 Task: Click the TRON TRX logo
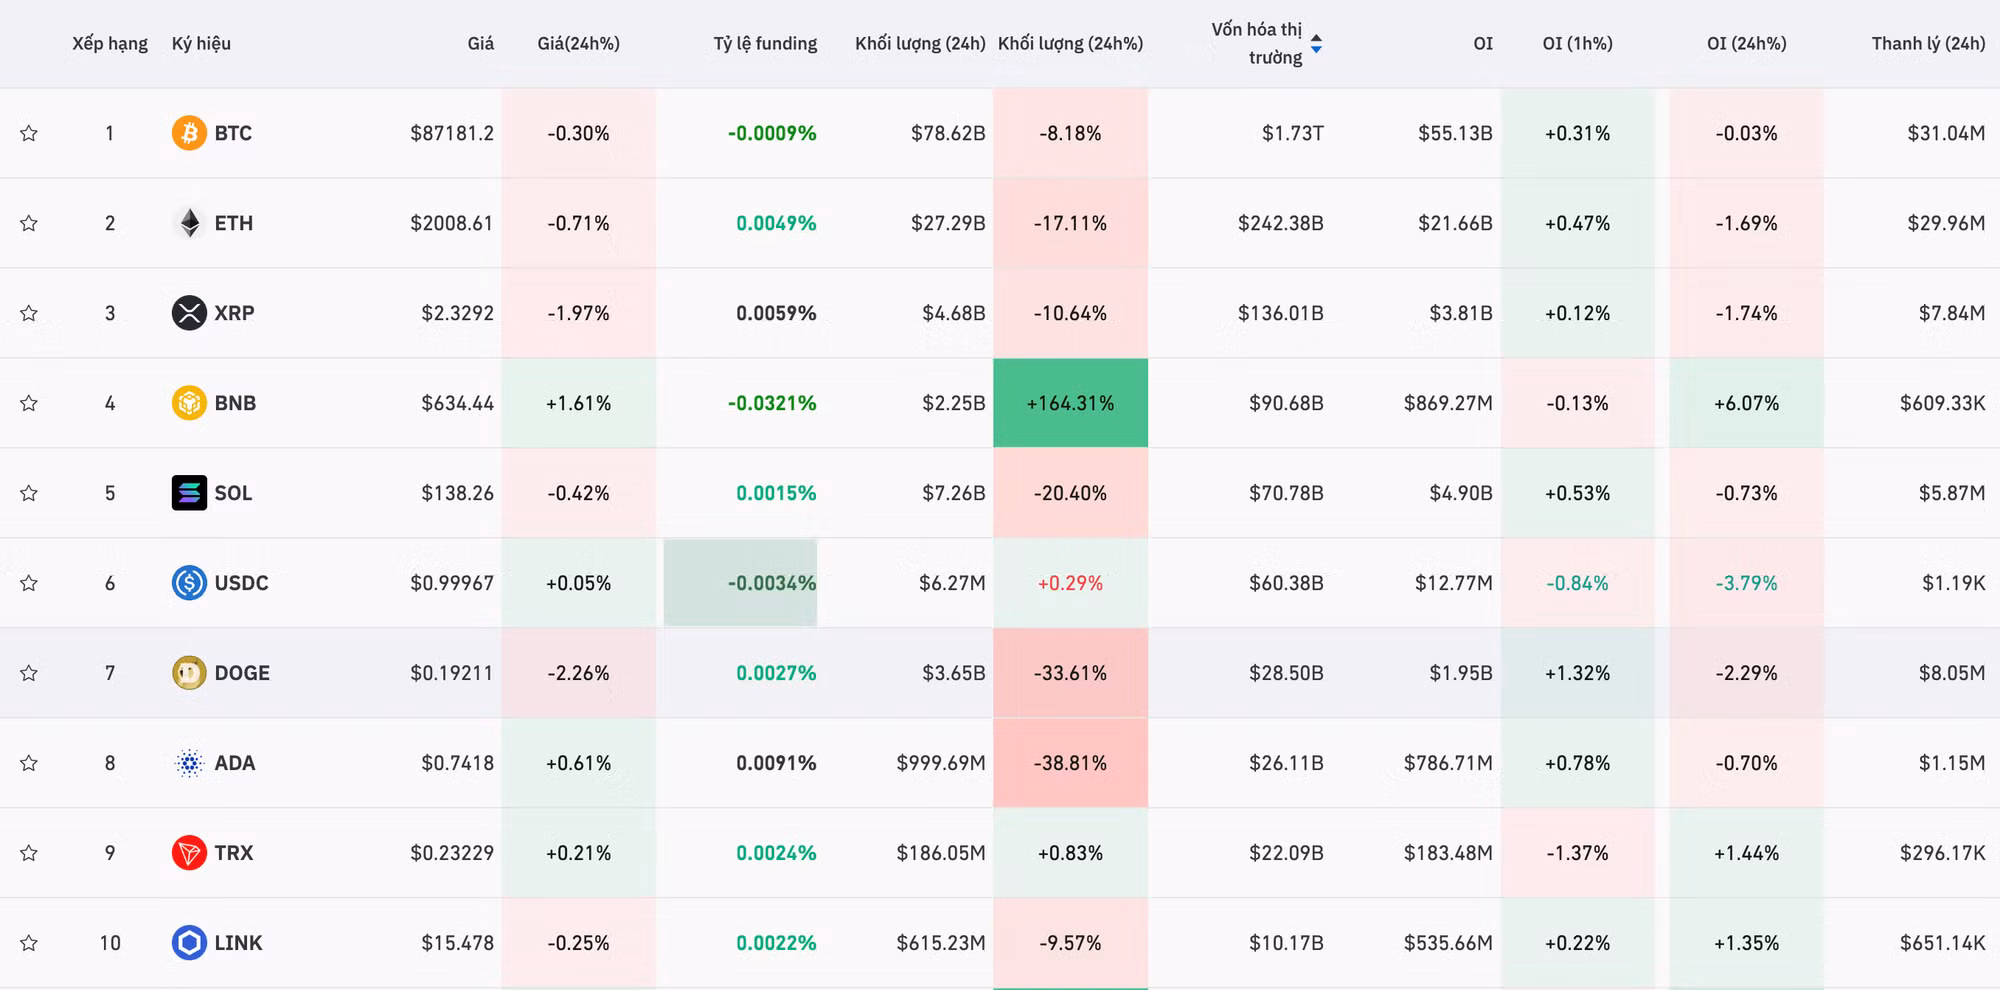(189, 853)
